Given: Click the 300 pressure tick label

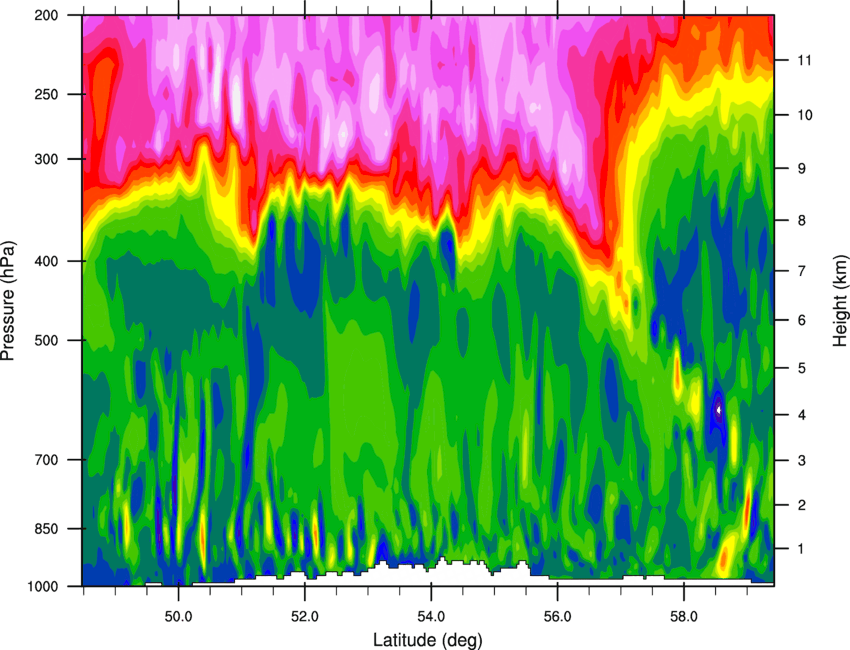Looking at the screenshot, I should [47, 159].
